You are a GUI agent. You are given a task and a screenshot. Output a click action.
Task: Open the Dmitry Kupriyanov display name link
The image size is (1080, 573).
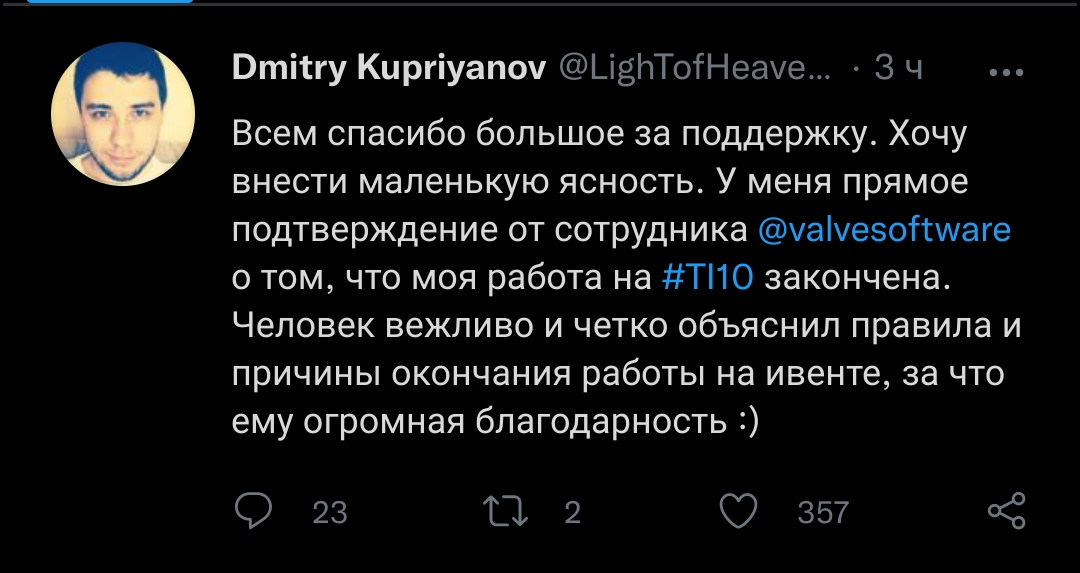pos(388,68)
